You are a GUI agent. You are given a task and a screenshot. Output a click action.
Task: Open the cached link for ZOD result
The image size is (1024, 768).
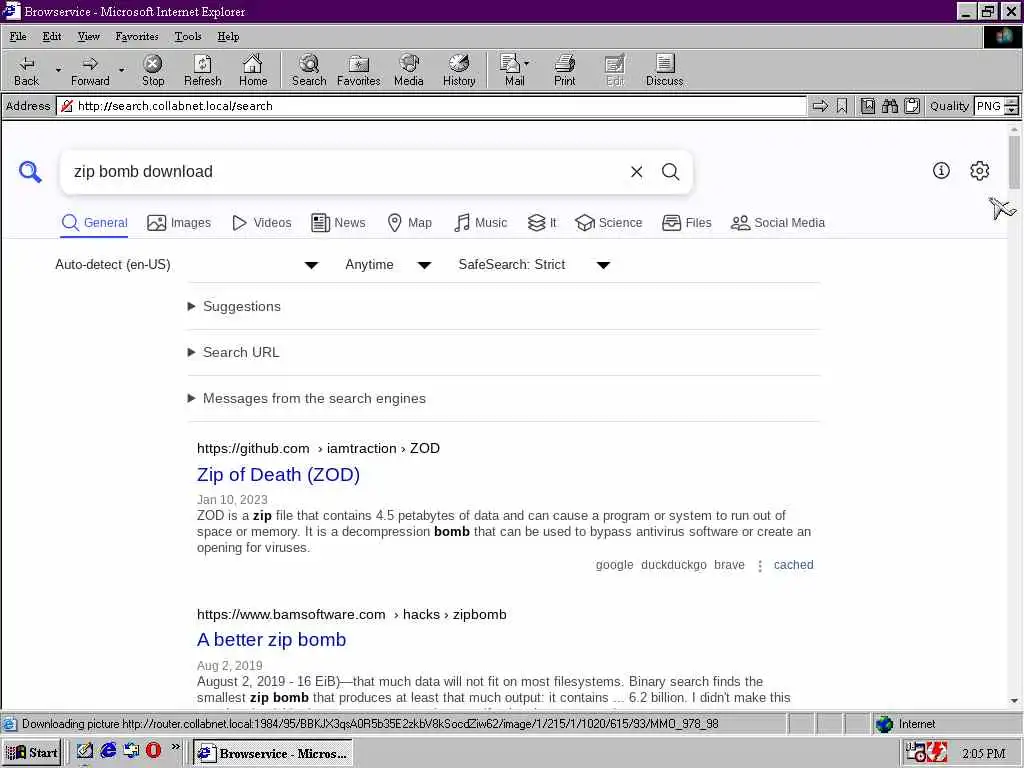(x=793, y=565)
